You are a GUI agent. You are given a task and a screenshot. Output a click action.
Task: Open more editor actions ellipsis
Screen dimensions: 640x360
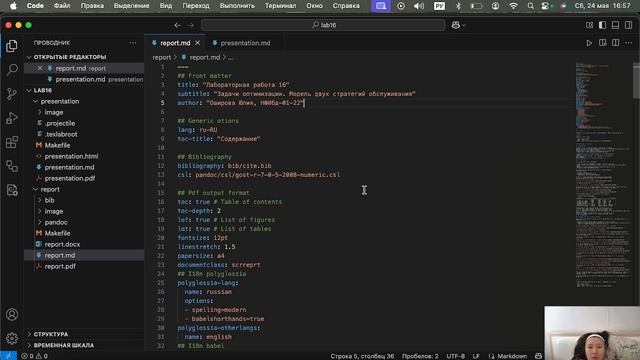click(x=629, y=43)
